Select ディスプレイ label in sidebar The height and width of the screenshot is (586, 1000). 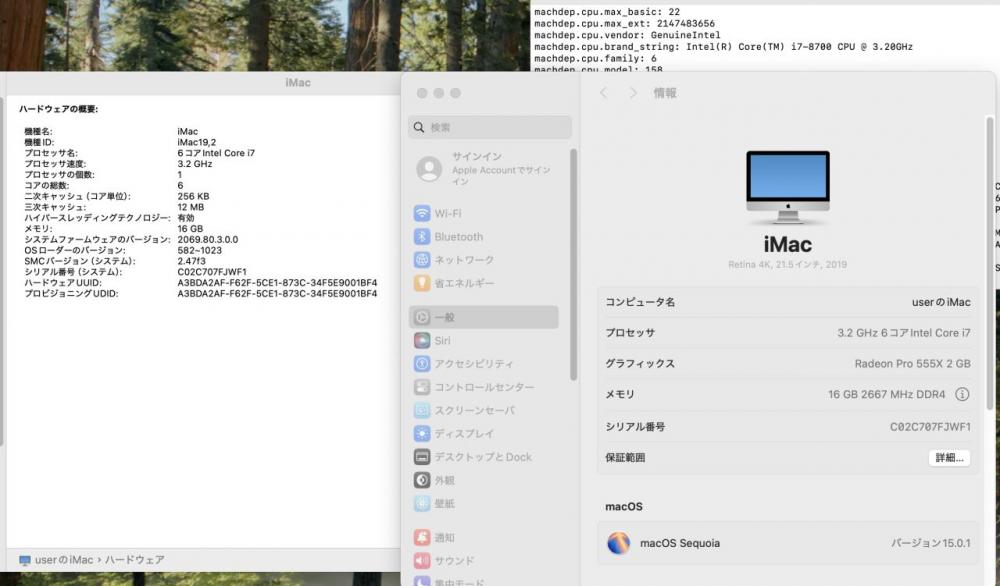[464, 434]
